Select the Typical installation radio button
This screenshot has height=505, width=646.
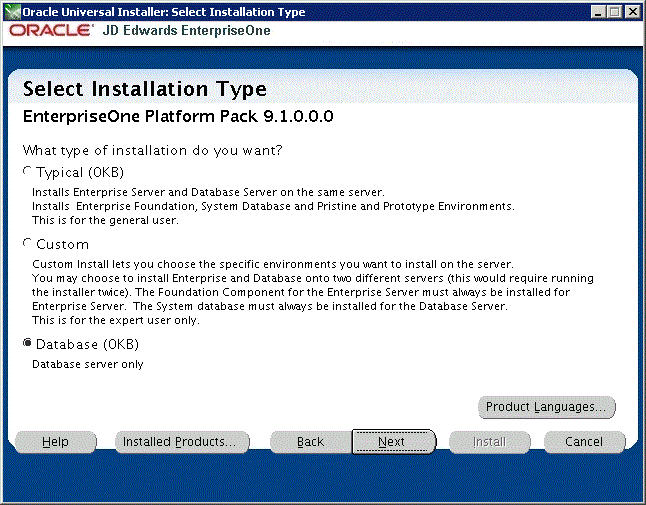(27, 171)
